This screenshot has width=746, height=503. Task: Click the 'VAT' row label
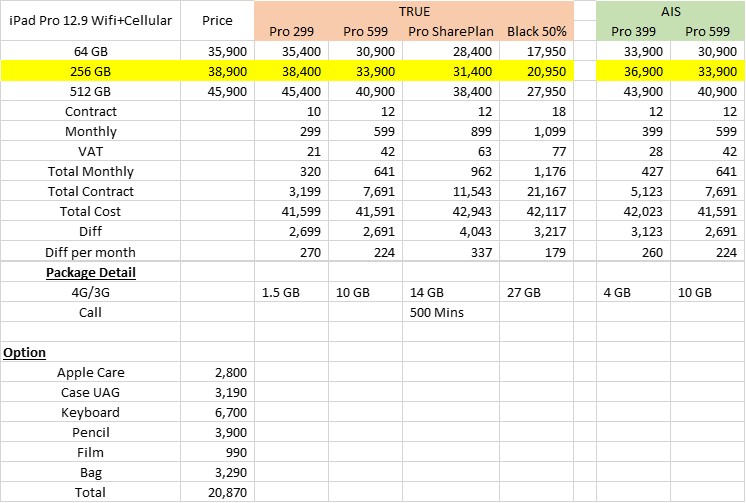pos(90,151)
